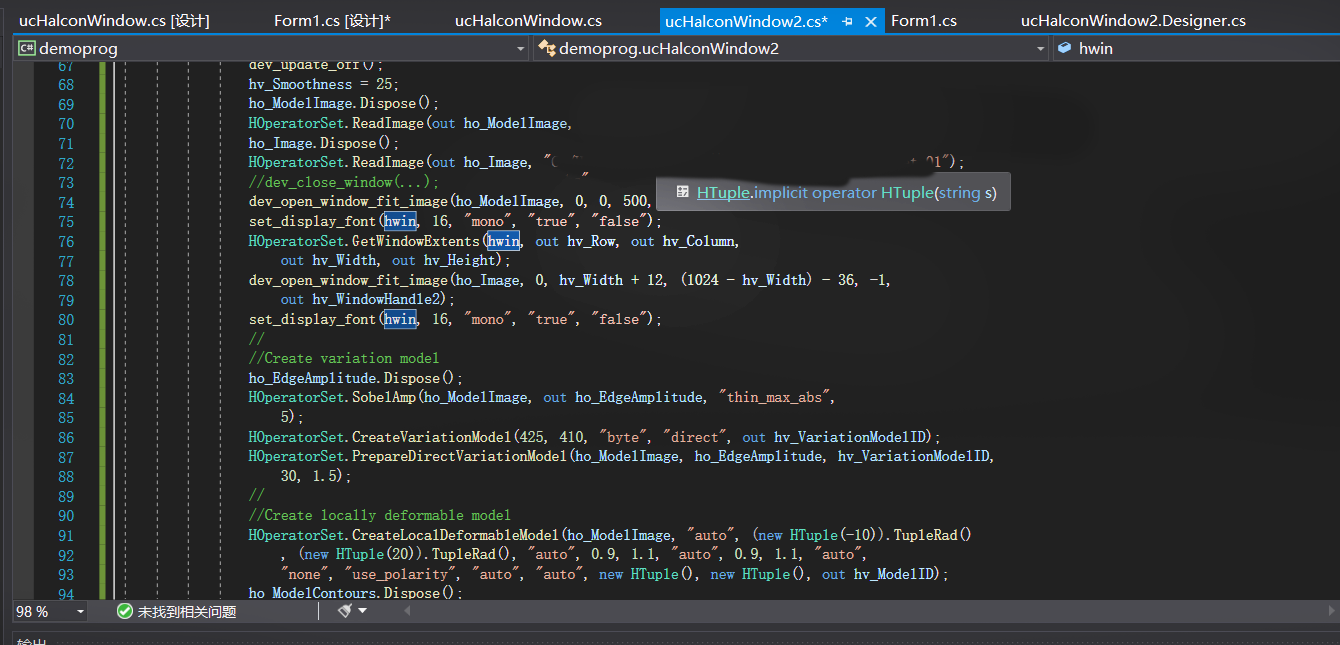Follow the HTuple link in the tooltip
The image size is (1340, 645).
tap(723, 192)
